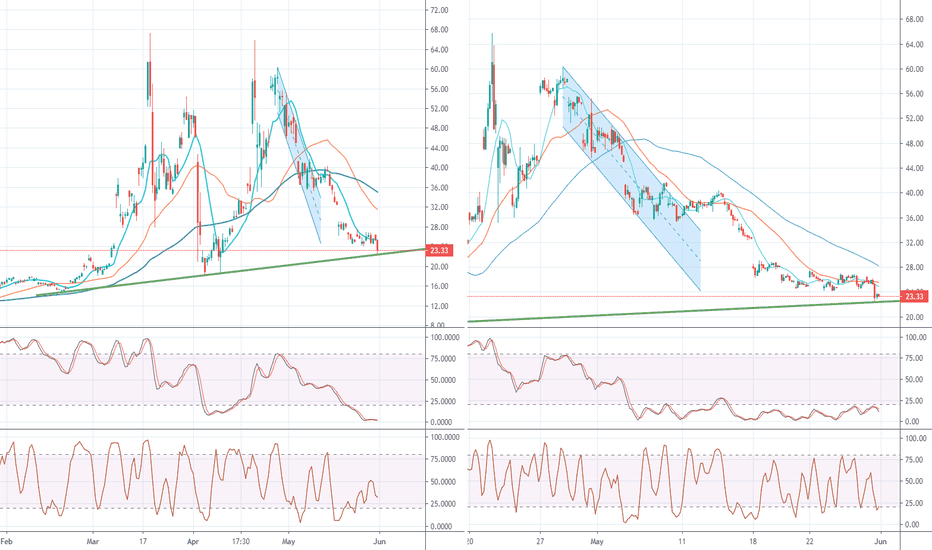Click the Mar label on left time axis
Image resolution: width=932 pixels, height=550 pixels.
pyautogui.click(x=93, y=542)
